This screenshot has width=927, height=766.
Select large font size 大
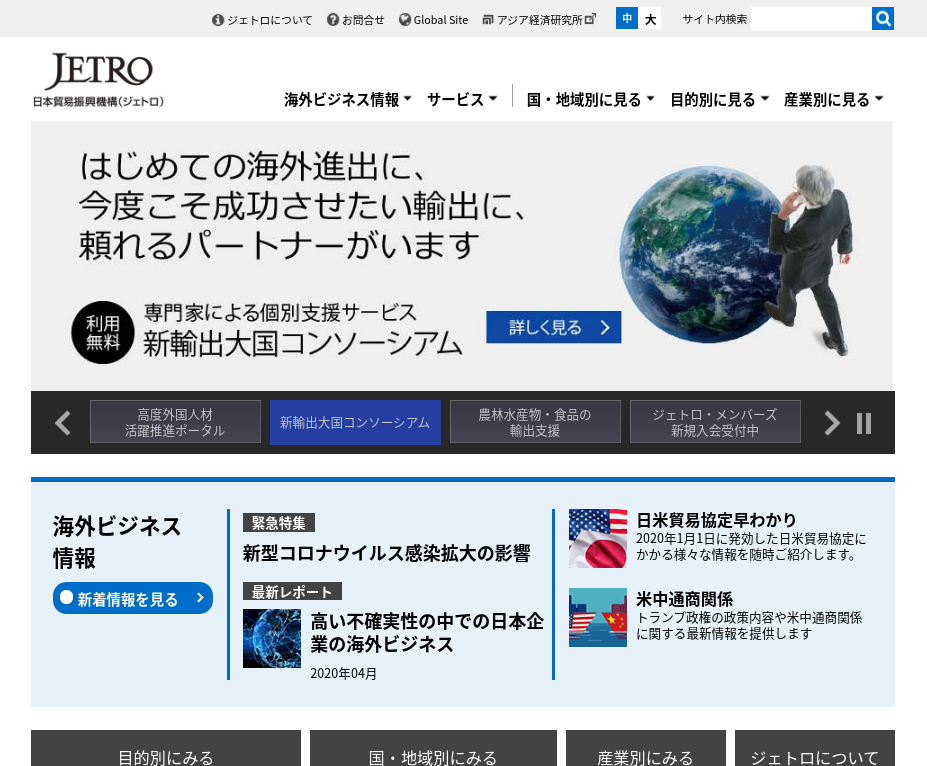pos(650,18)
